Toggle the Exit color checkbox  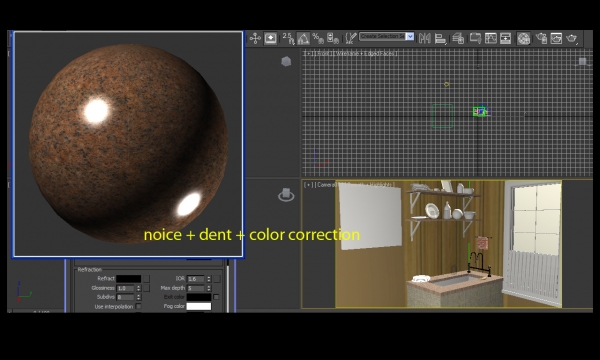(x=216, y=297)
